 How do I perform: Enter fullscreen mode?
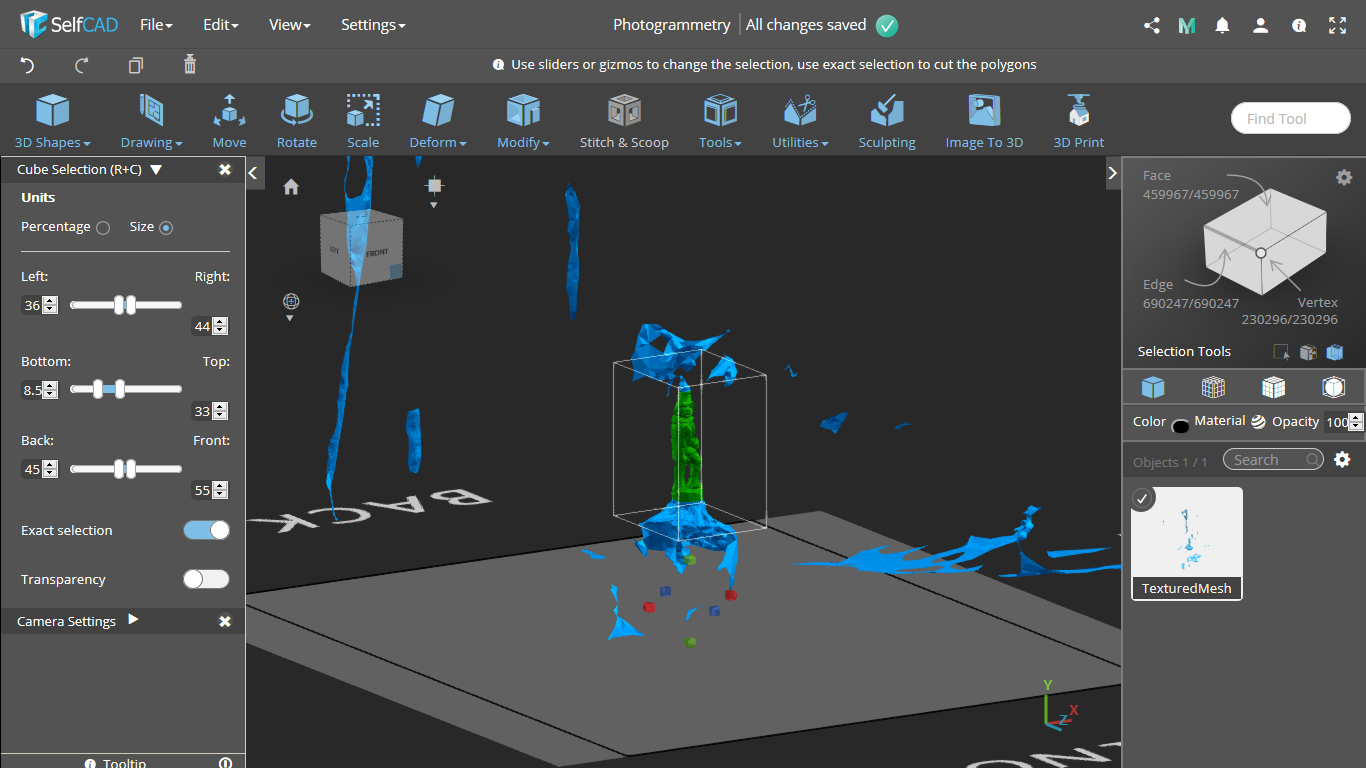tap(1338, 26)
